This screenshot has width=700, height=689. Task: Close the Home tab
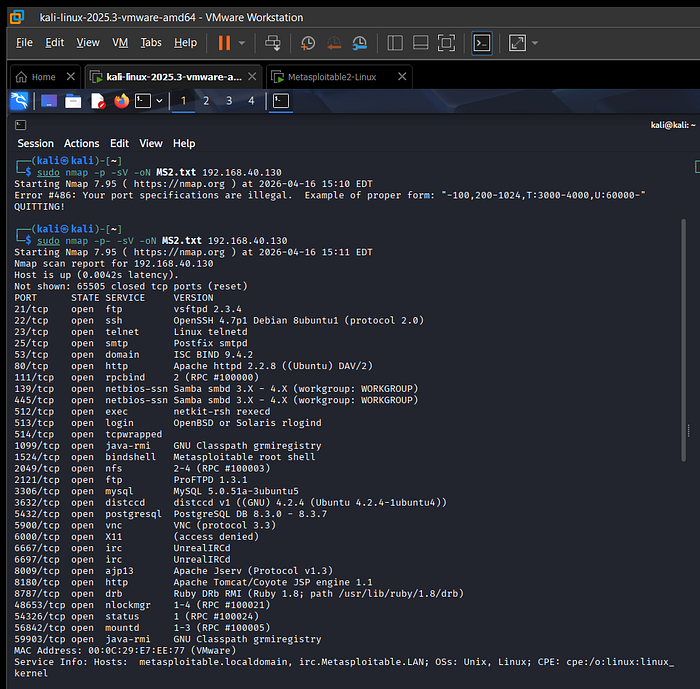tap(71, 76)
